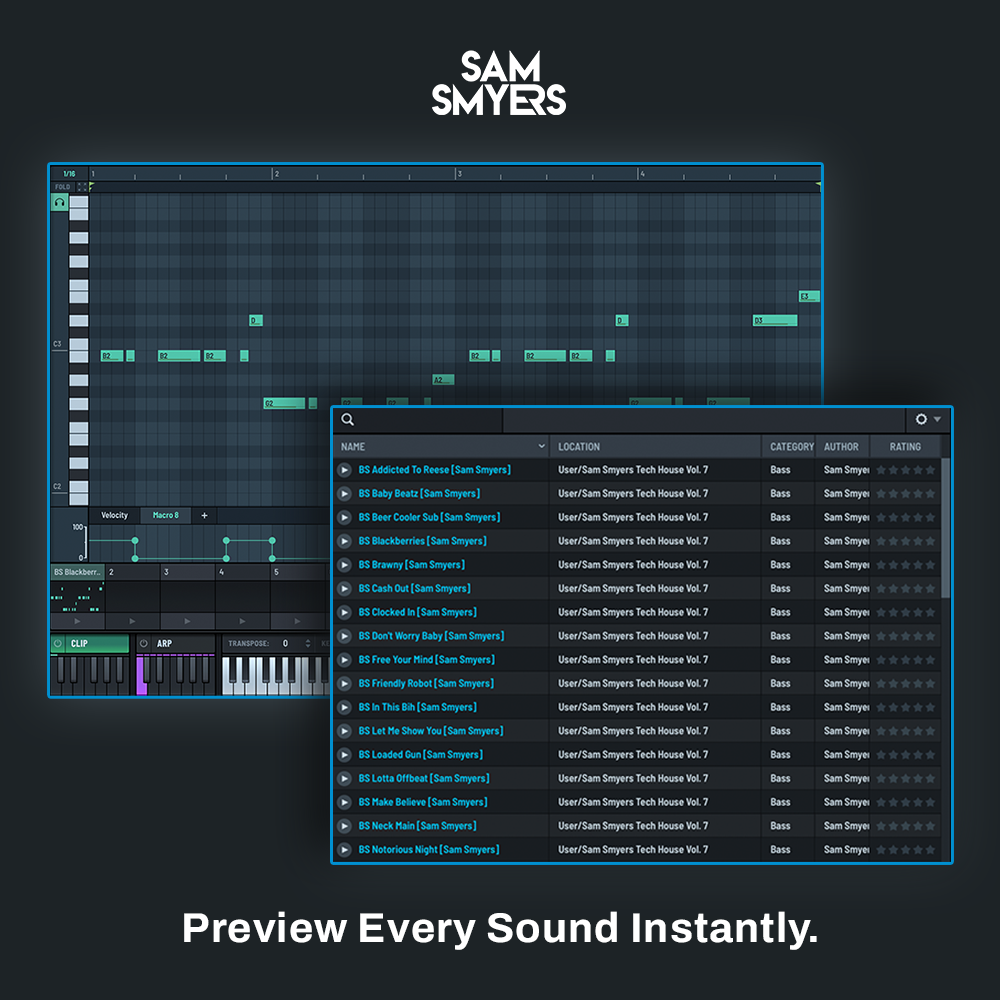This screenshot has height=1000, width=1000.
Task: Click the green loop start marker flag
Action: click(91, 186)
